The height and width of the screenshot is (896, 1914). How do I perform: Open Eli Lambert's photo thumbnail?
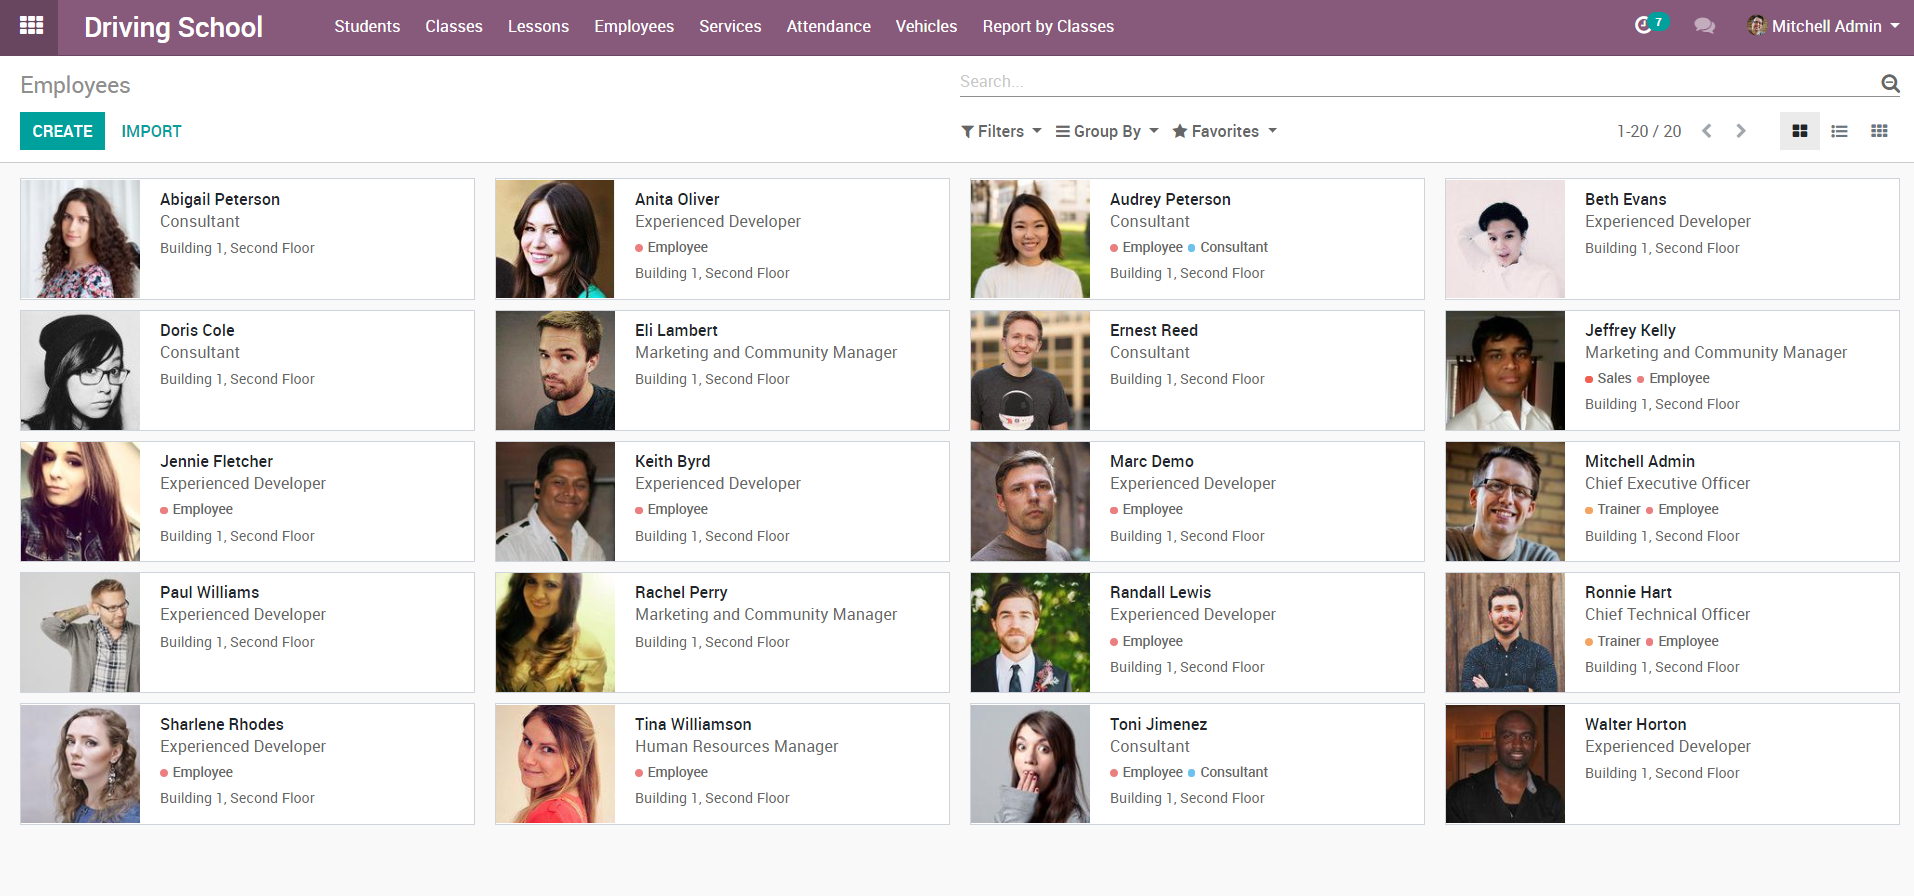(555, 370)
